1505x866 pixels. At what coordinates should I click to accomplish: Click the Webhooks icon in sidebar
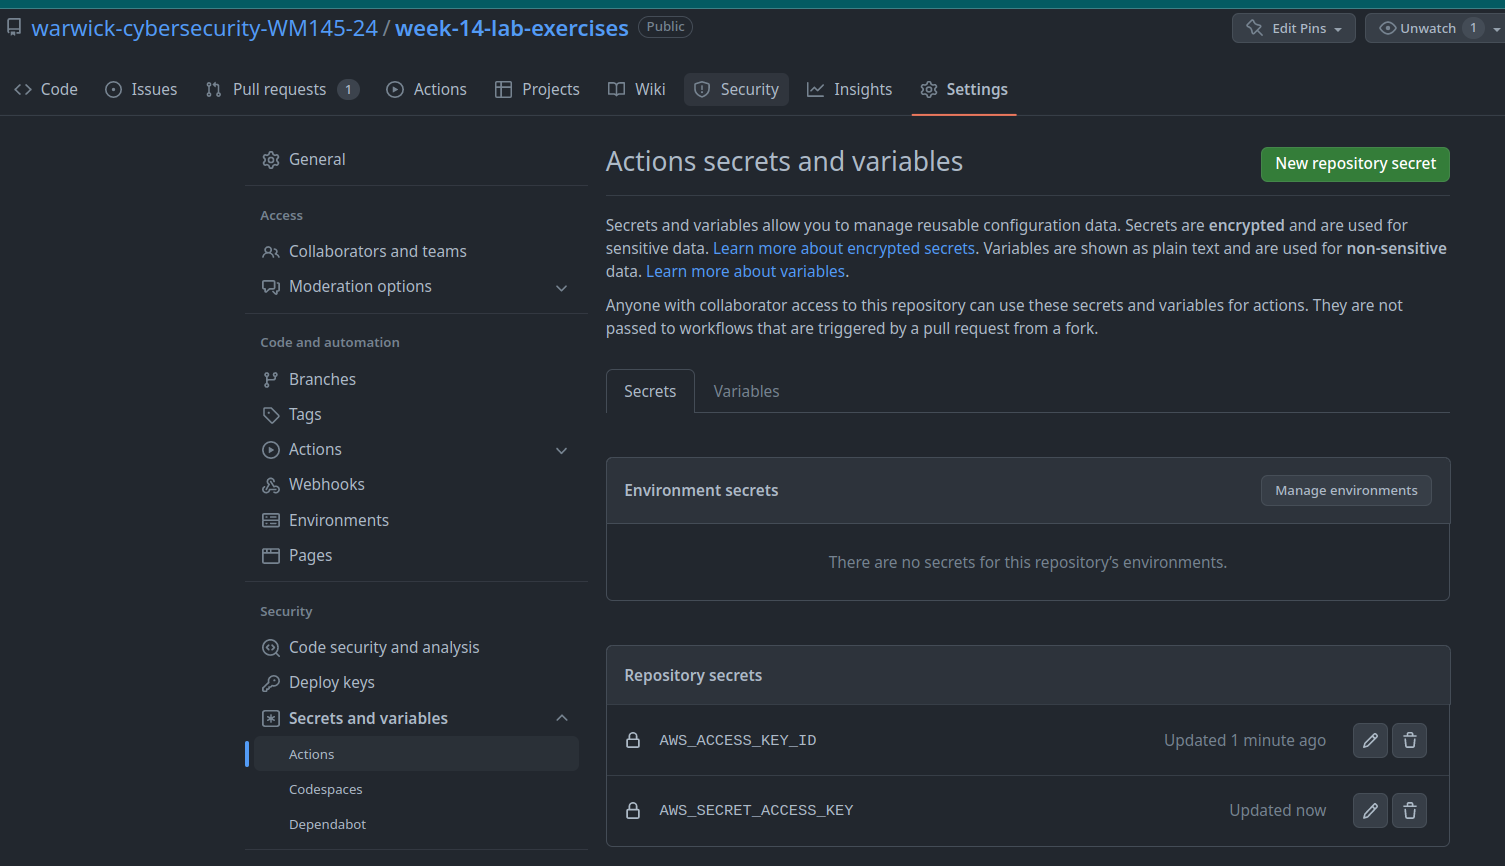pyautogui.click(x=271, y=485)
